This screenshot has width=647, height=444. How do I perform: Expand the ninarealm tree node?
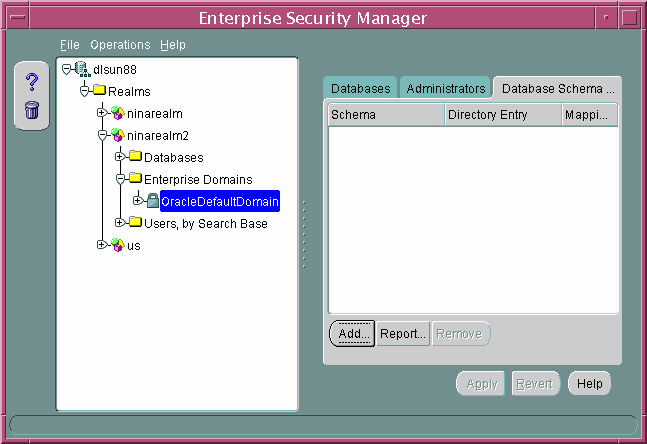(x=102, y=113)
